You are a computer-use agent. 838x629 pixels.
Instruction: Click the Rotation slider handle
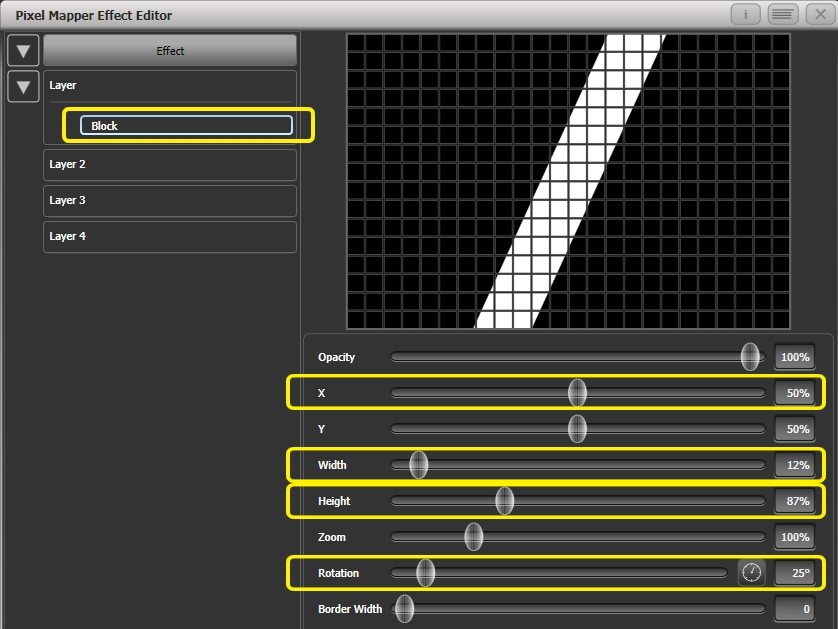tap(425, 573)
